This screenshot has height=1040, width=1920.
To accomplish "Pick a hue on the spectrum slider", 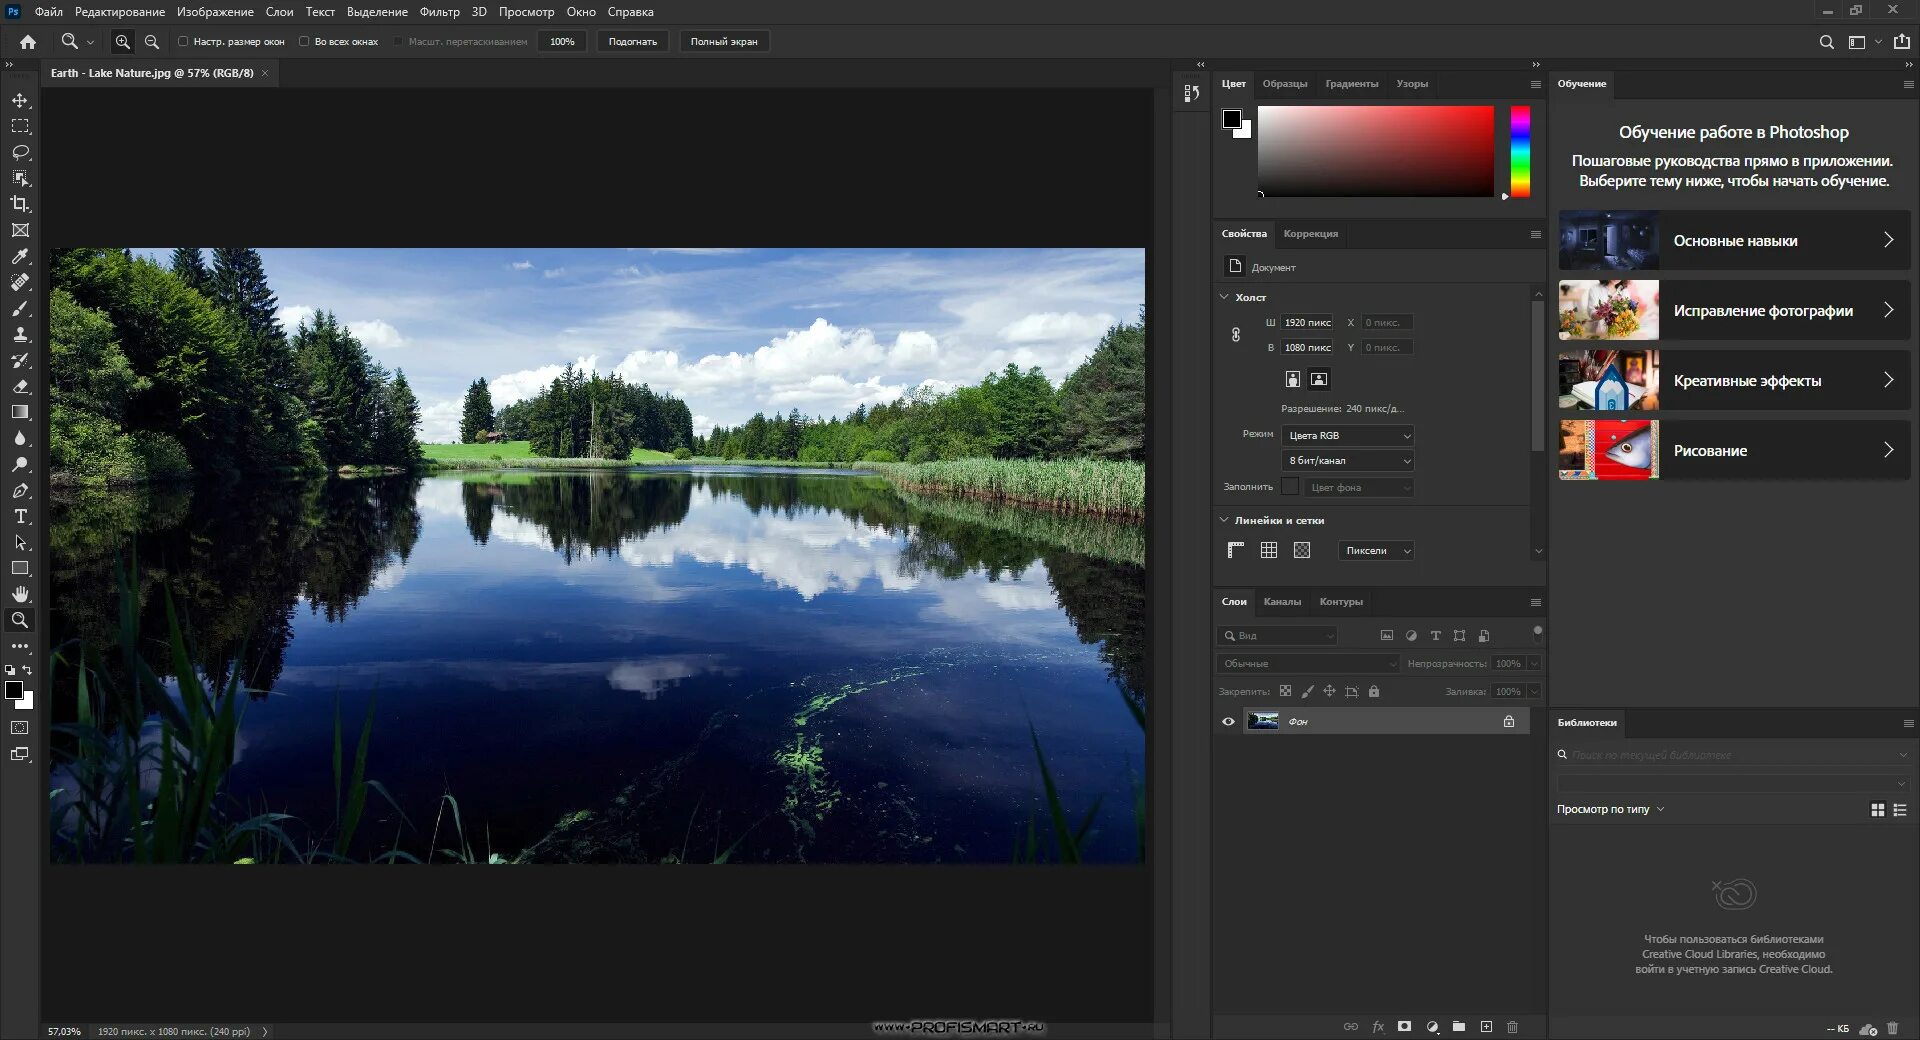I will coord(1520,151).
